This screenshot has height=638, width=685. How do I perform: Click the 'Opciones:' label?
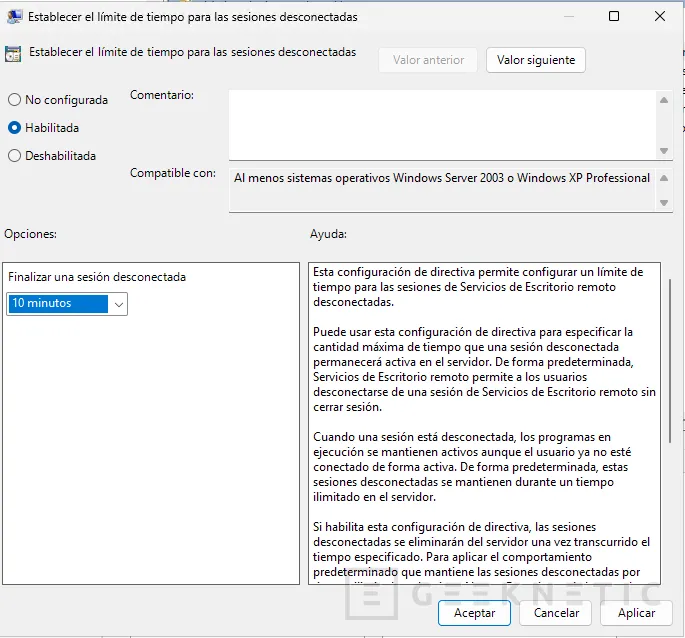[31, 234]
